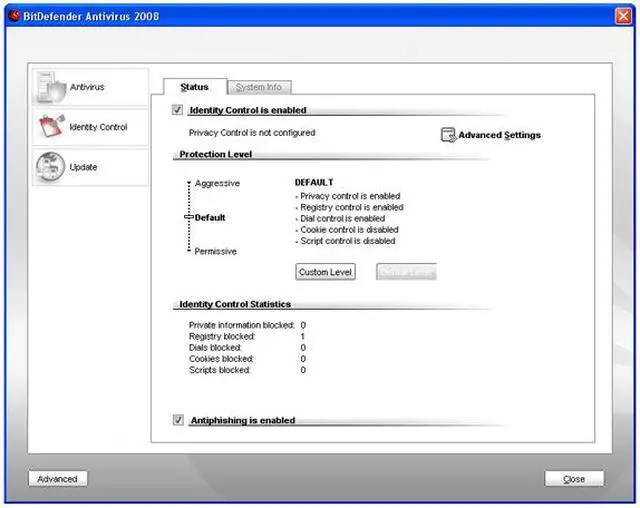Click the BitDefender logo in title bar
The width and height of the screenshot is (640, 508).
pyautogui.click(x=13, y=16)
